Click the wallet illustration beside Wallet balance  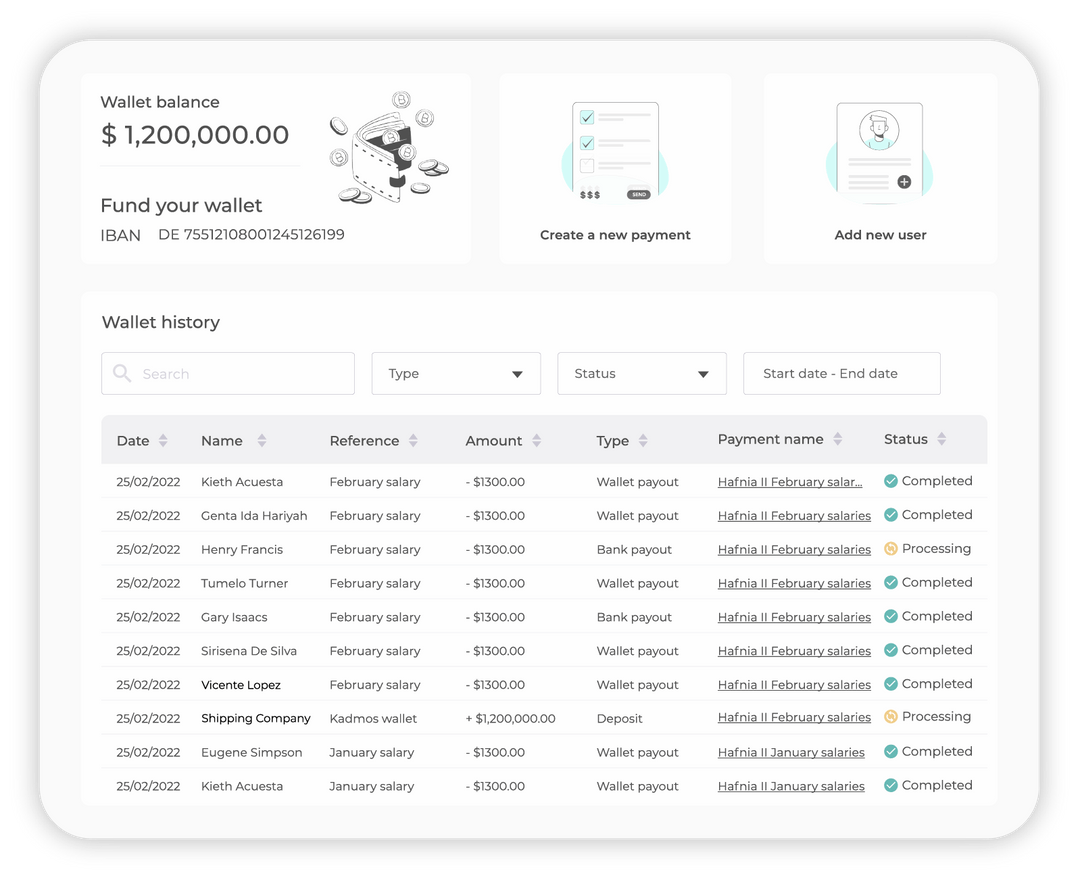(x=388, y=150)
